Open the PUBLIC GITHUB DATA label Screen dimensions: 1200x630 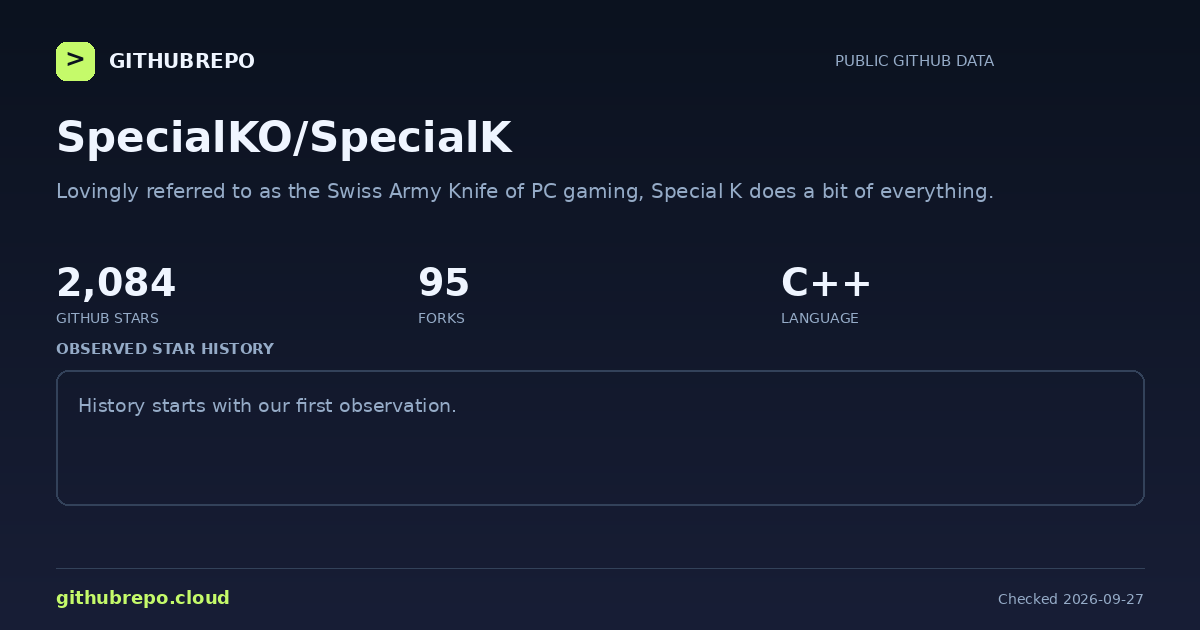(914, 61)
